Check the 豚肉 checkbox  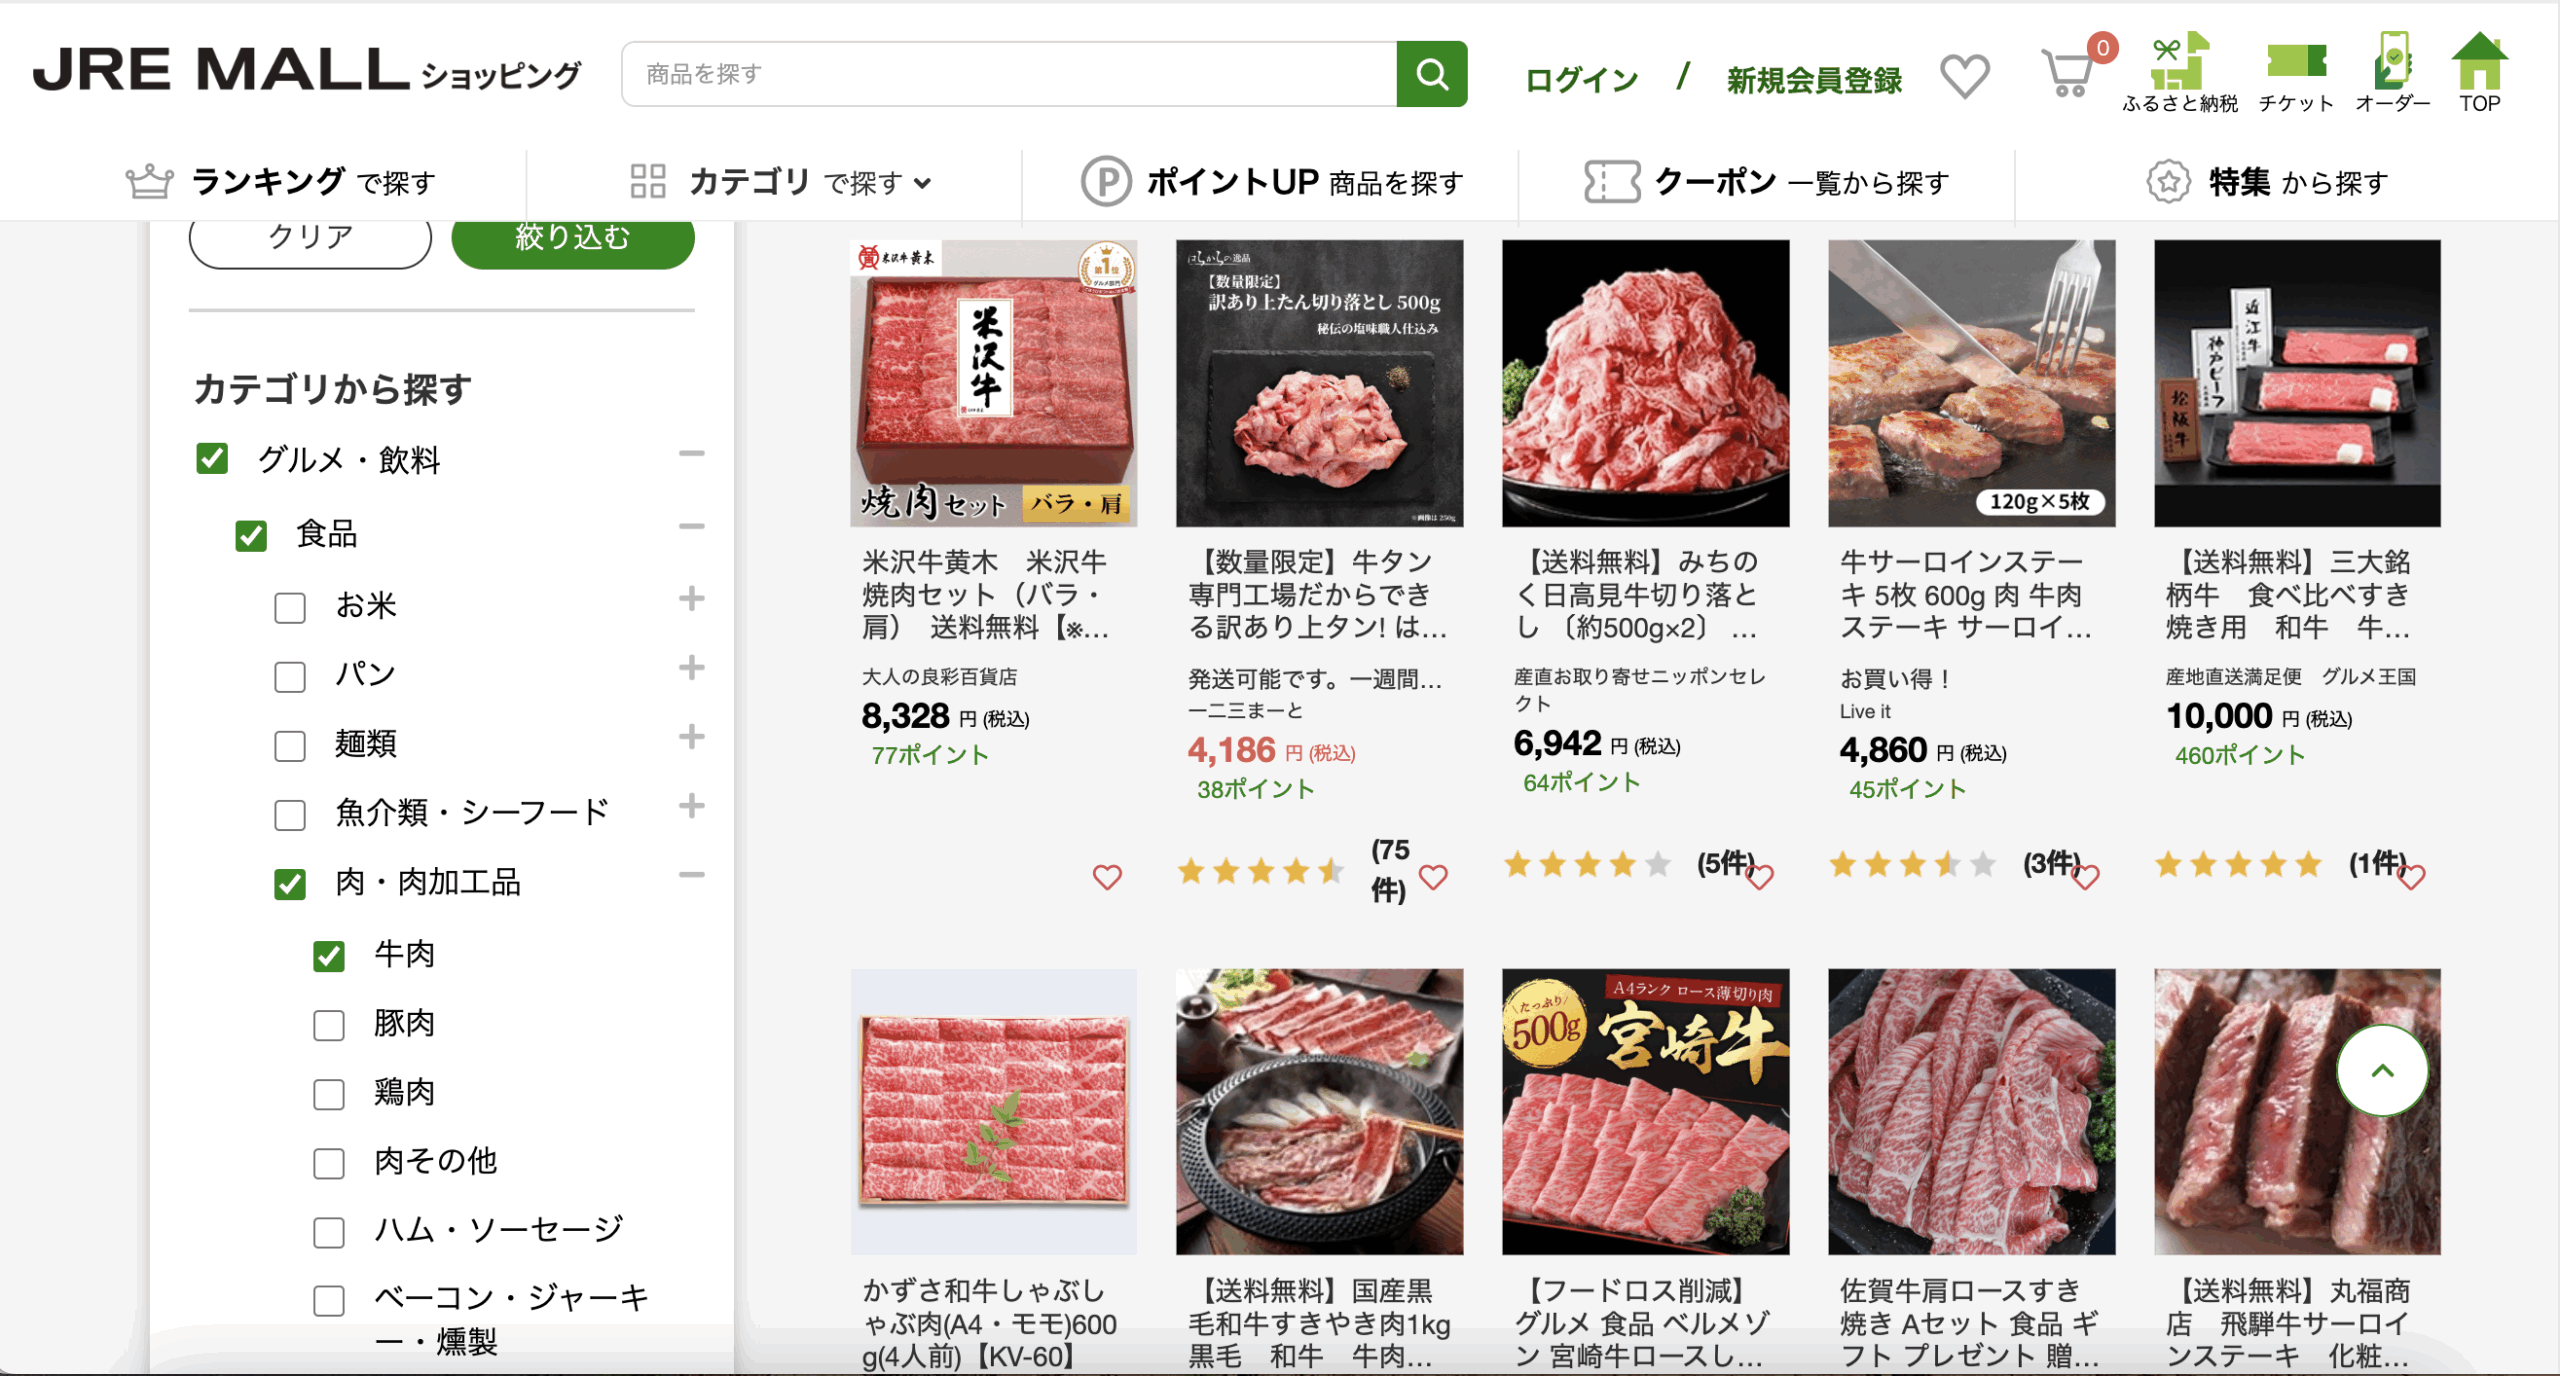pos(329,1025)
